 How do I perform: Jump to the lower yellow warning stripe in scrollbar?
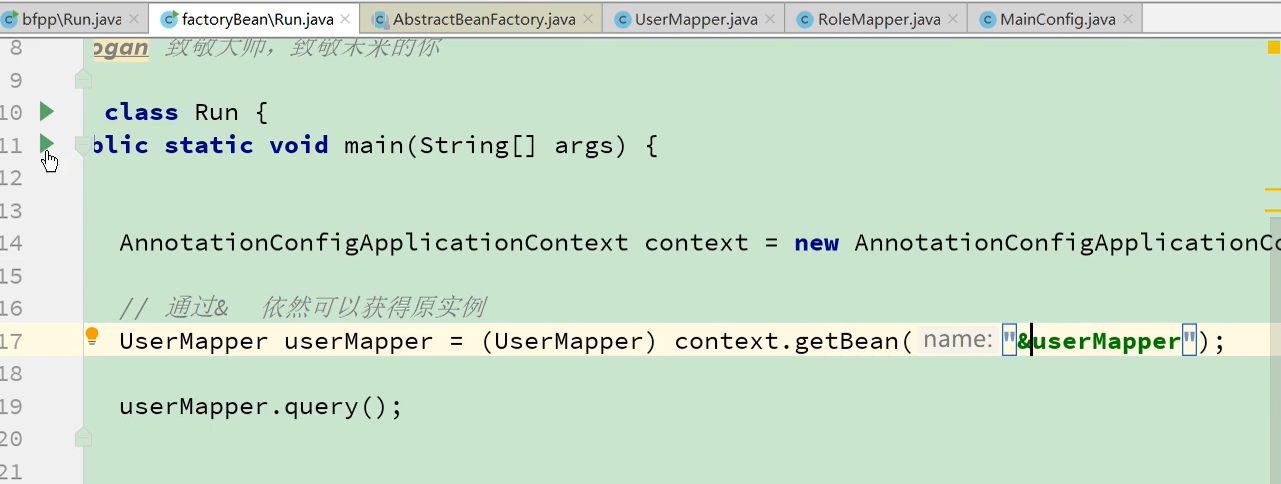1273,210
